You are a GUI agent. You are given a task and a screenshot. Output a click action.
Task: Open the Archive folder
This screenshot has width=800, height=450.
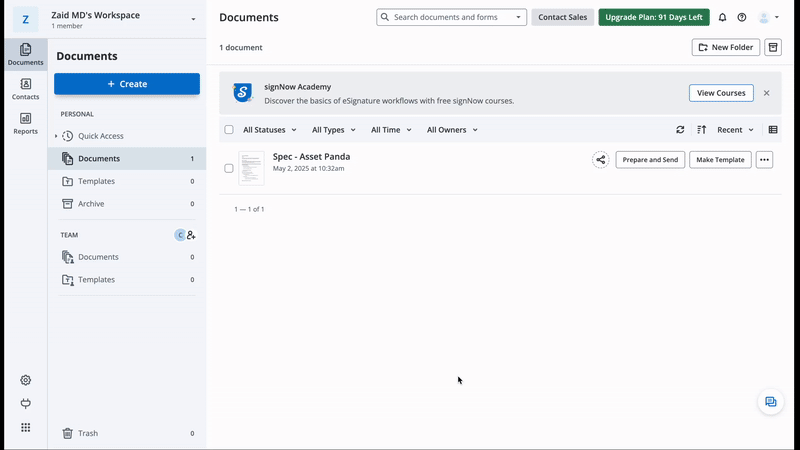tap(127, 204)
